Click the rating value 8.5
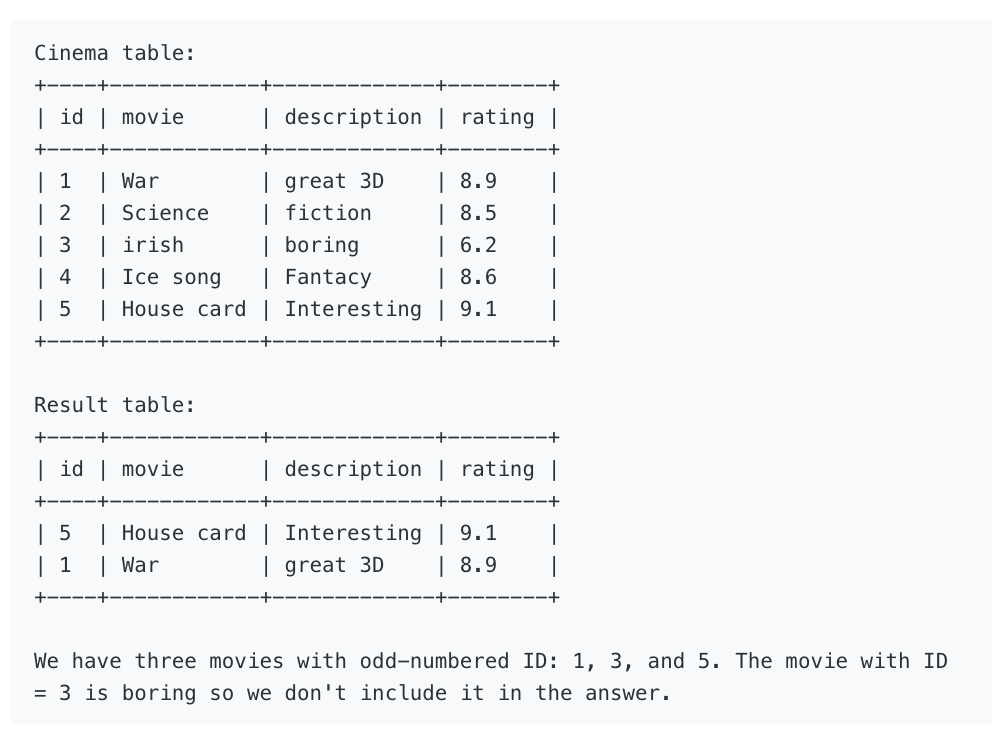The height and width of the screenshot is (732, 1000). [x=478, y=213]
